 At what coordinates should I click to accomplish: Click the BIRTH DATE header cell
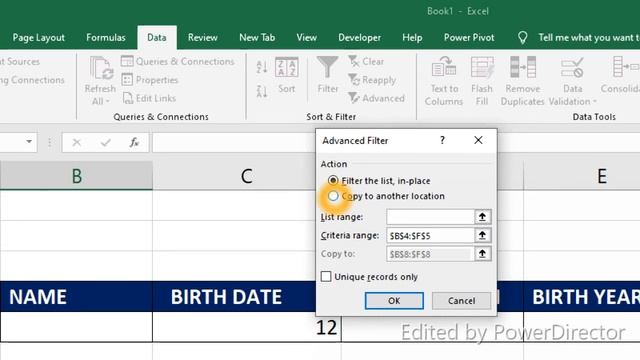click(x=234, y=297)
